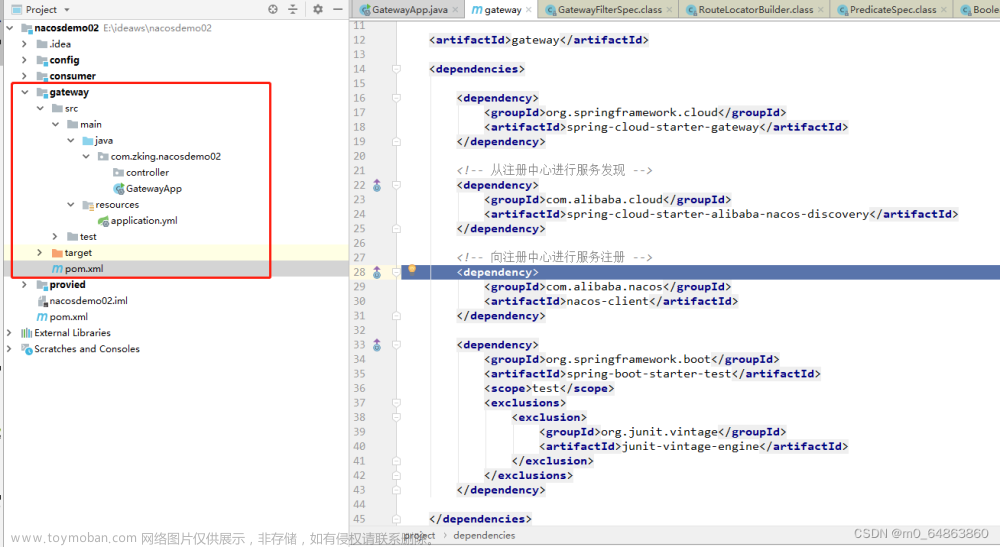1000x547 pixels.
Task: Click the Maven icon on gateway tab
Action: [476, 10]
